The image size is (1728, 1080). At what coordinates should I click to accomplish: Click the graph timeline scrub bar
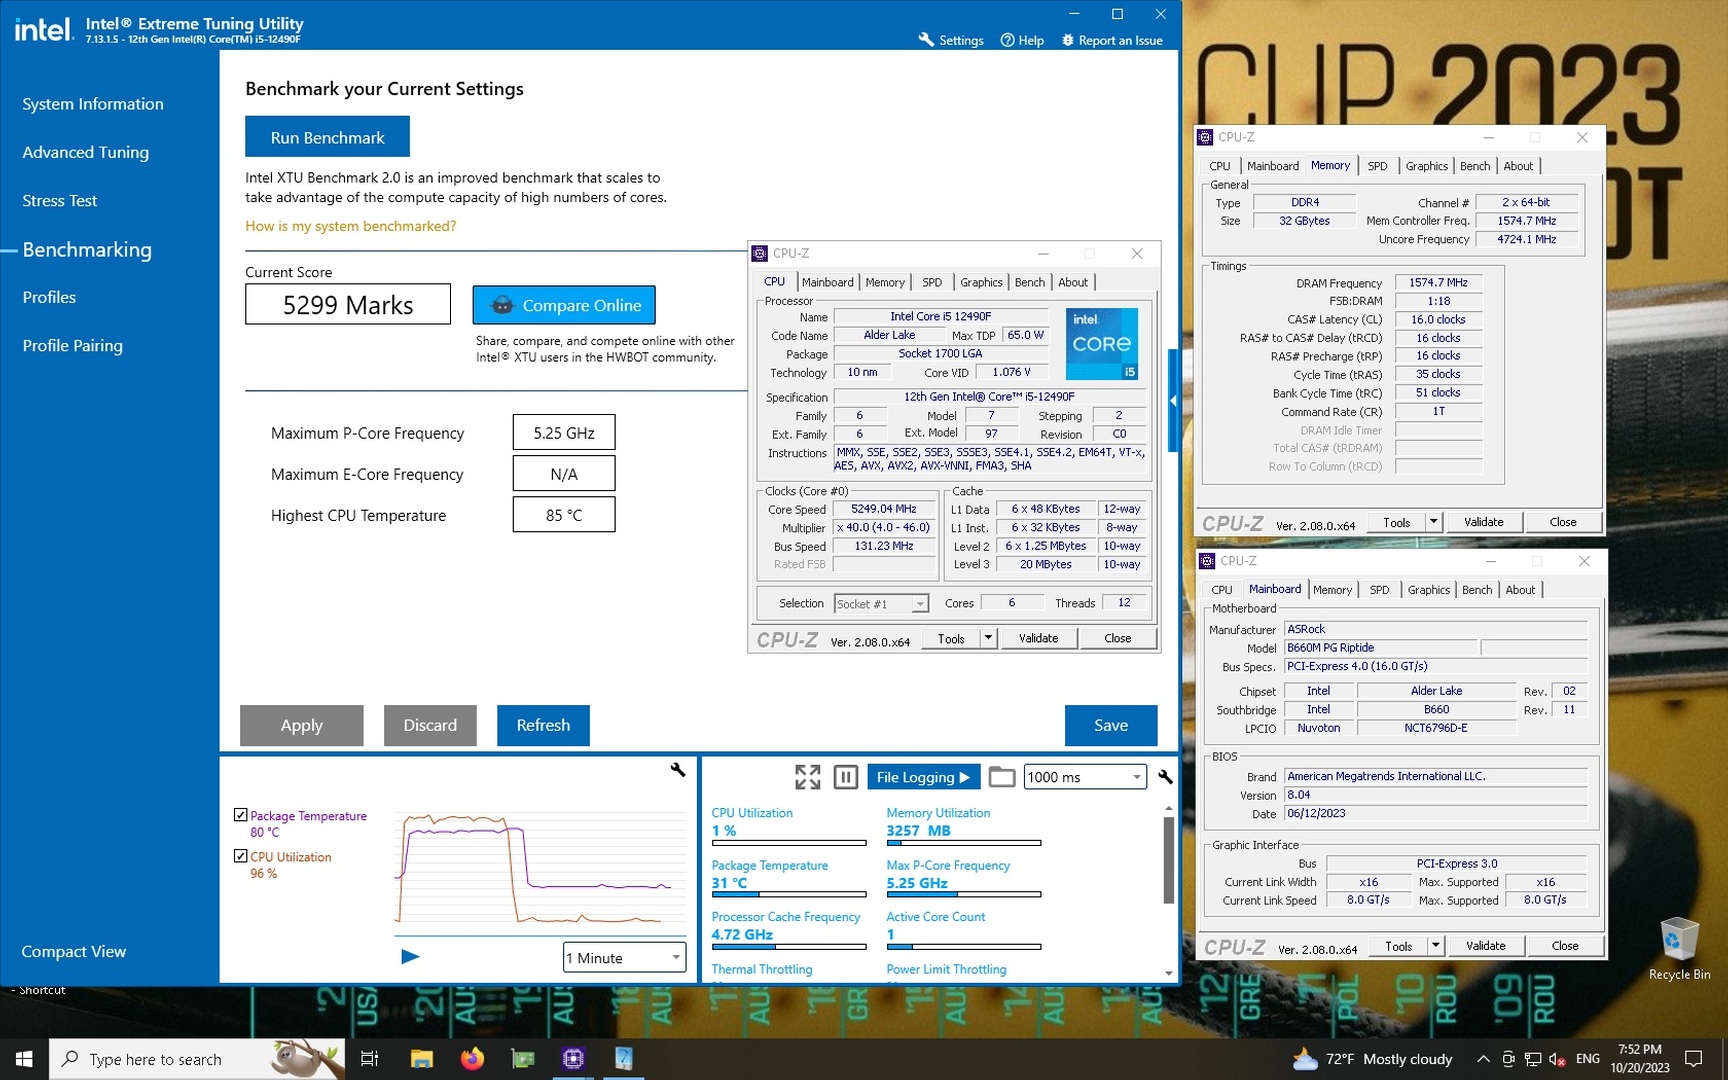point(540,936)
